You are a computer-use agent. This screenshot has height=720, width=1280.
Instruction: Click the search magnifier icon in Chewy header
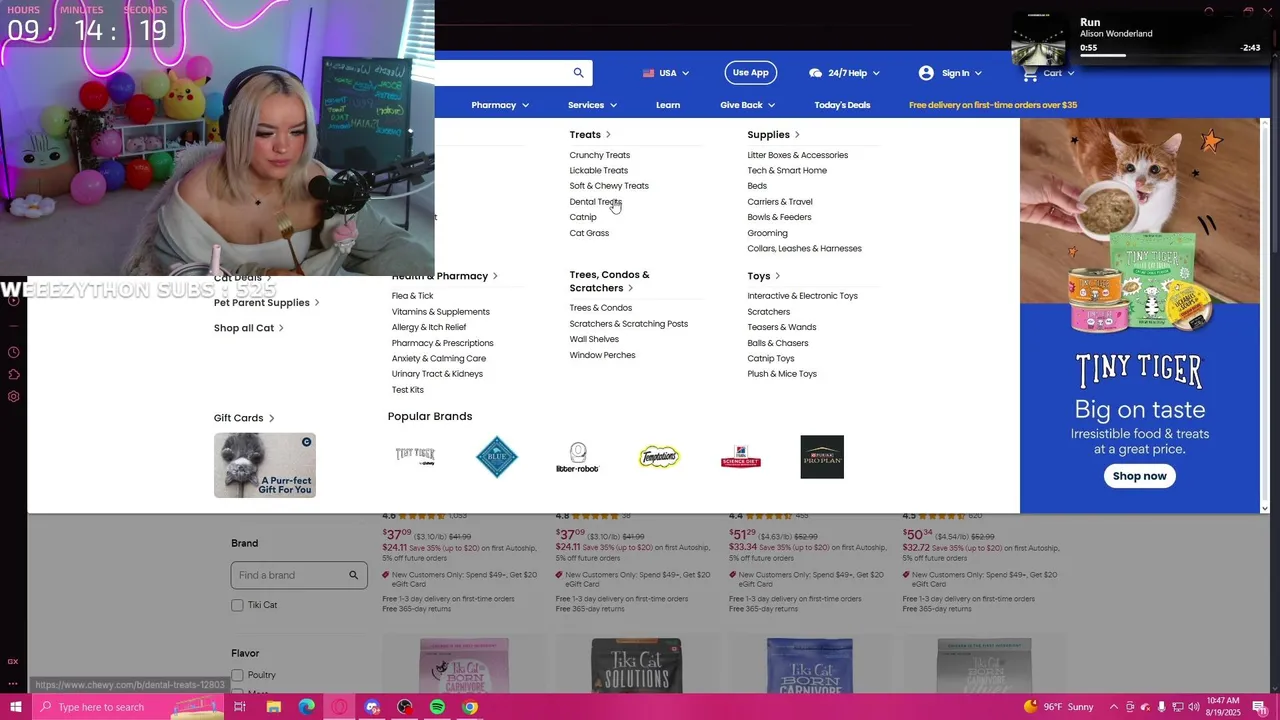coord(578,73)
